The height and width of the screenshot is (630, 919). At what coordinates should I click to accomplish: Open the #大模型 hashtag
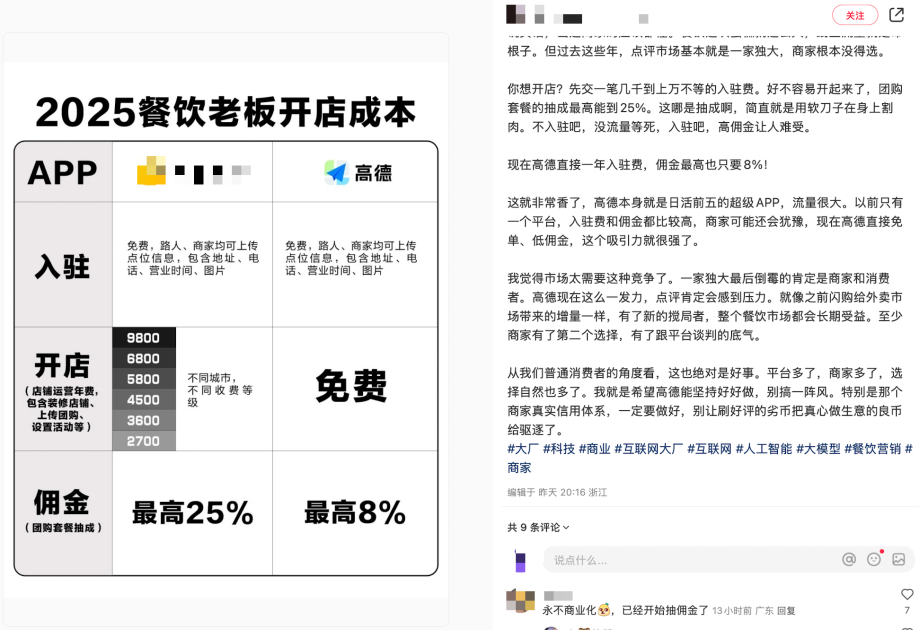click(818, 448)
